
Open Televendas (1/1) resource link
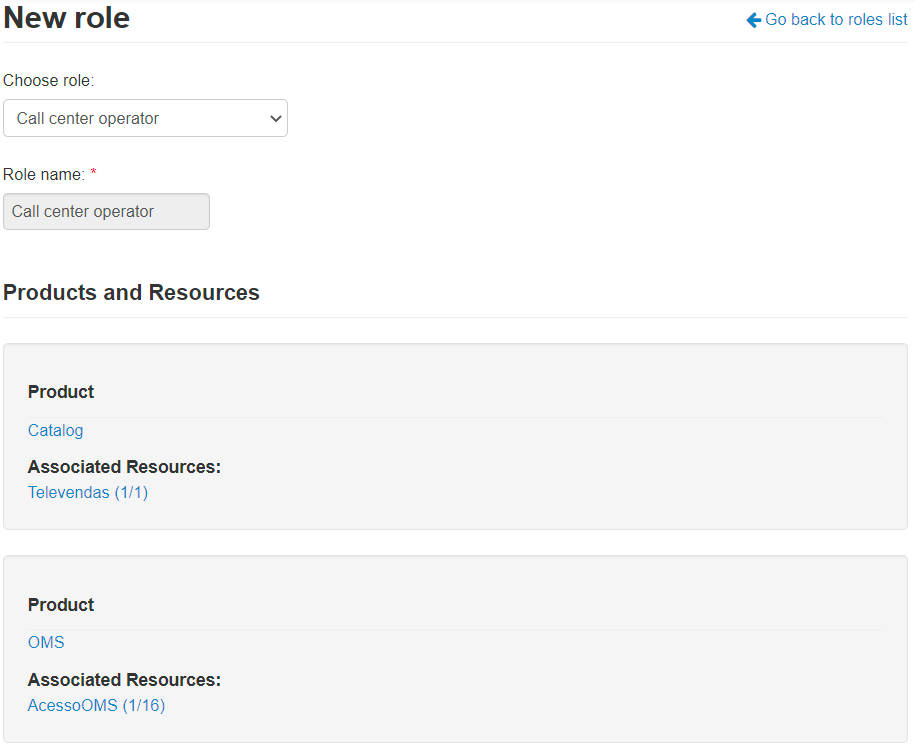[x=88, y=492]
